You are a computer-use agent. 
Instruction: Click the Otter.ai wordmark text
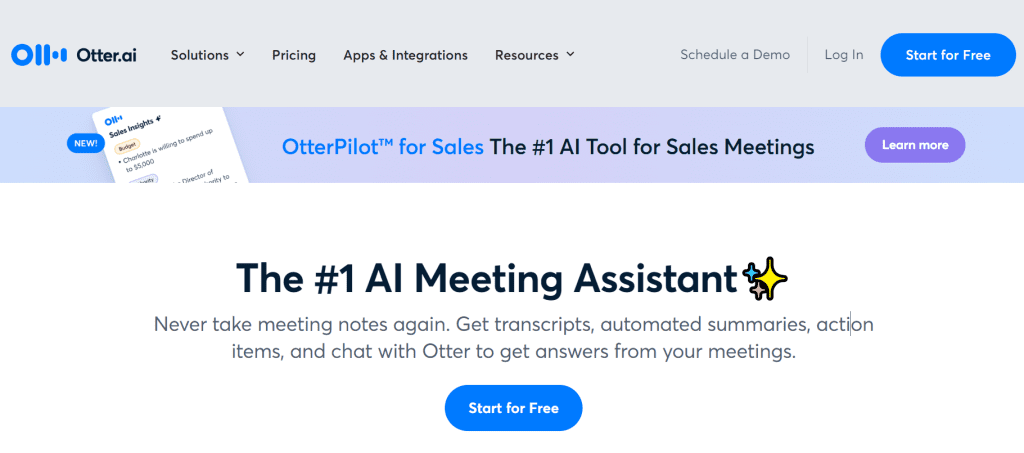click(107, 55)
